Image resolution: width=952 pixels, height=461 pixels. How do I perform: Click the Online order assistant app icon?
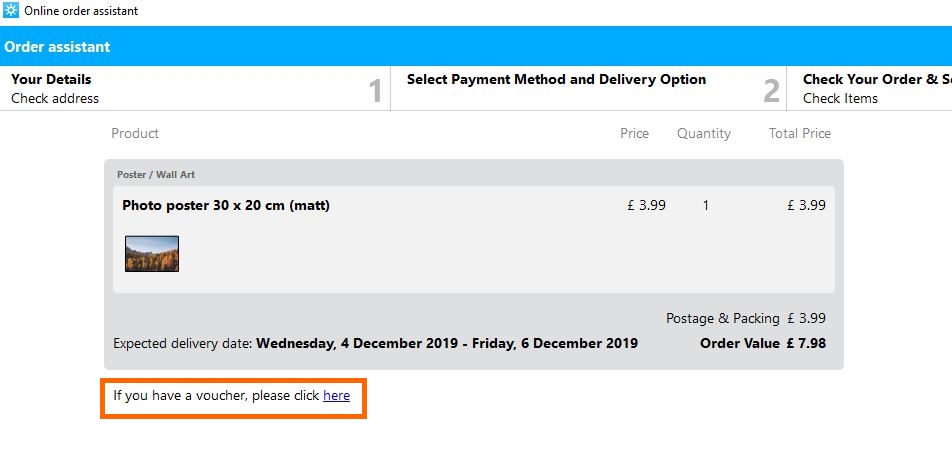(x=11, y=11)
